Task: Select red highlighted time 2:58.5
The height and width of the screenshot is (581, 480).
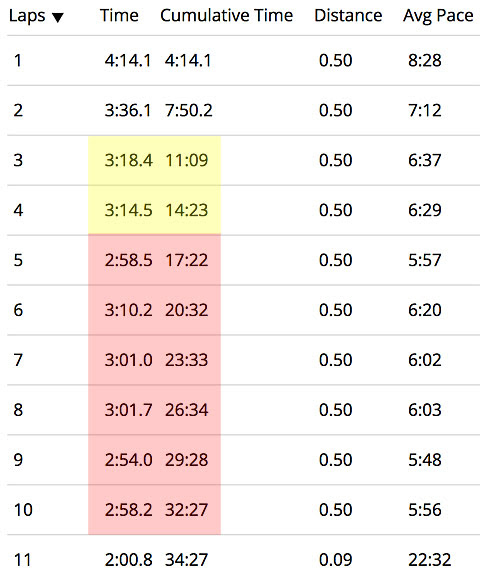Action: [128, 260]
